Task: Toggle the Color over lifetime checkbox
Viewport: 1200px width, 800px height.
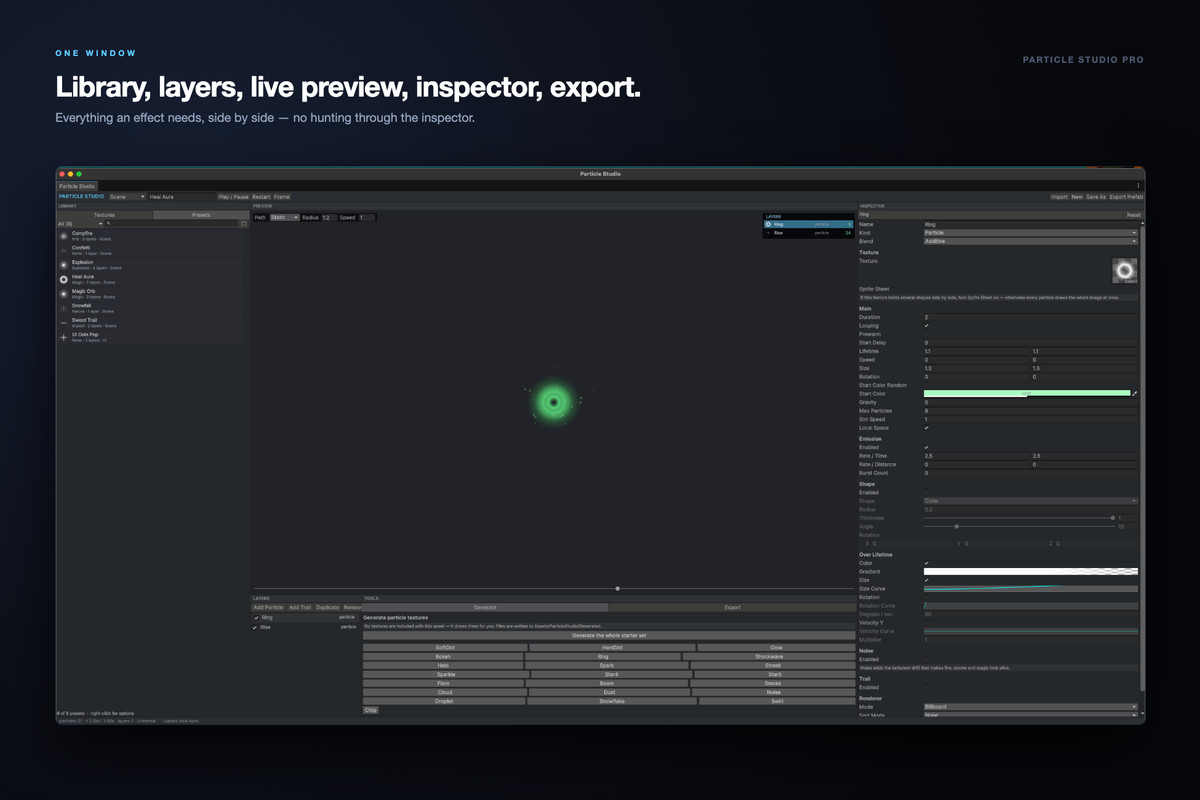Action: (x=927, y=563)
